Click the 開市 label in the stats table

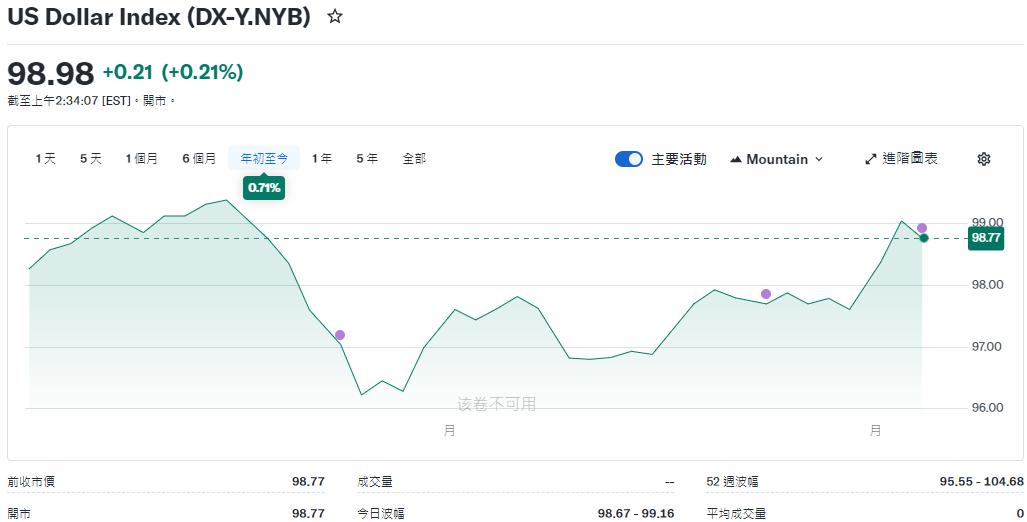coord(19,513)
